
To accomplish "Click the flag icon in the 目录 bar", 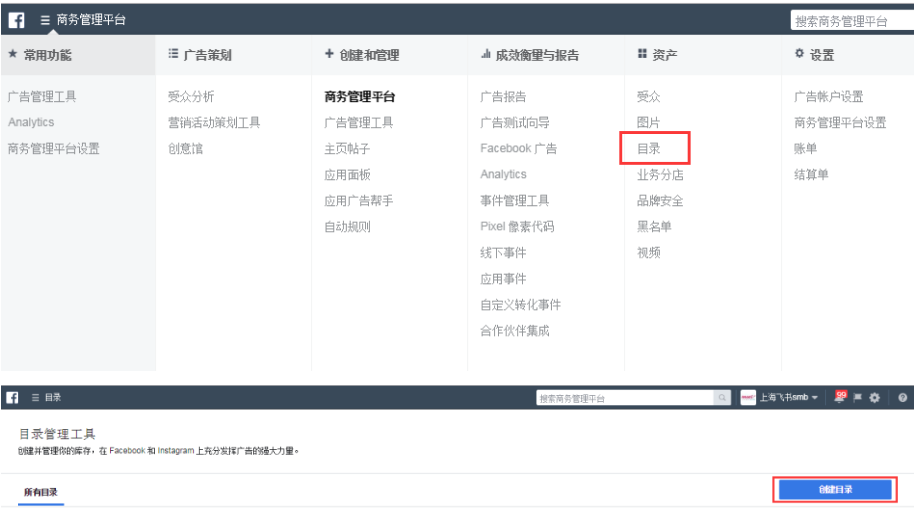I will coord(858,398).
